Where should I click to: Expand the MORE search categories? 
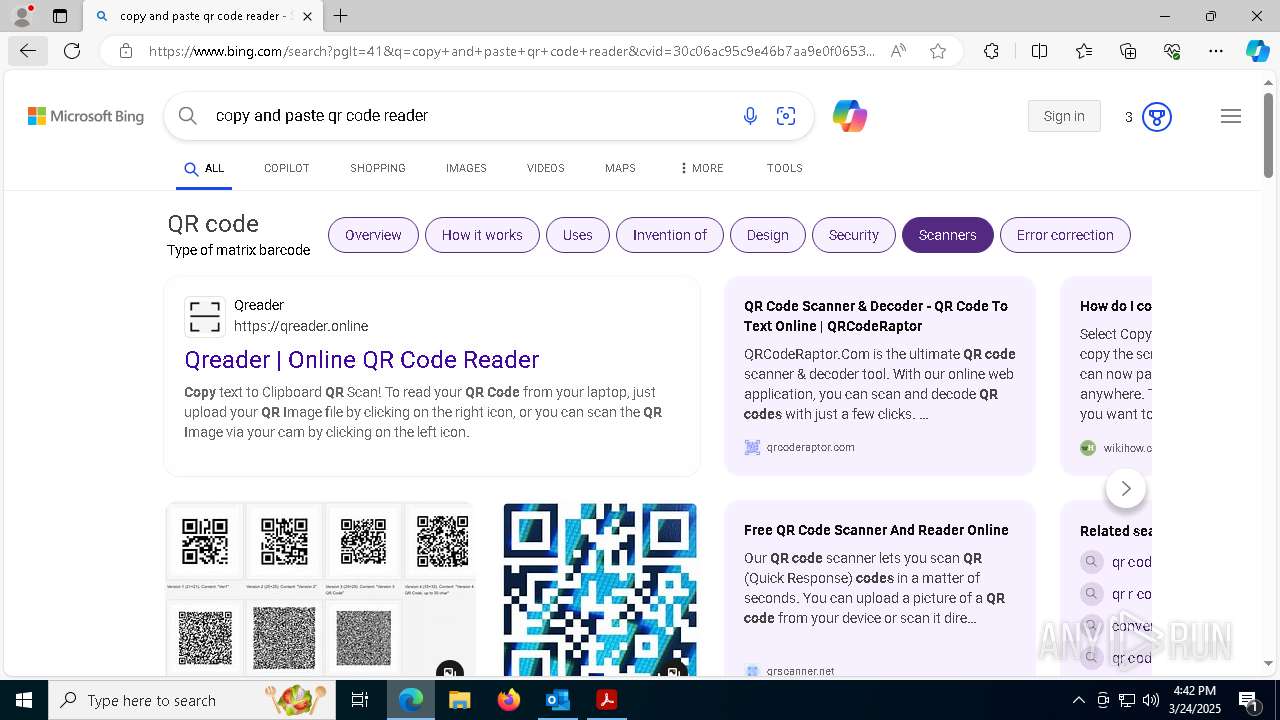pos(701,168)
